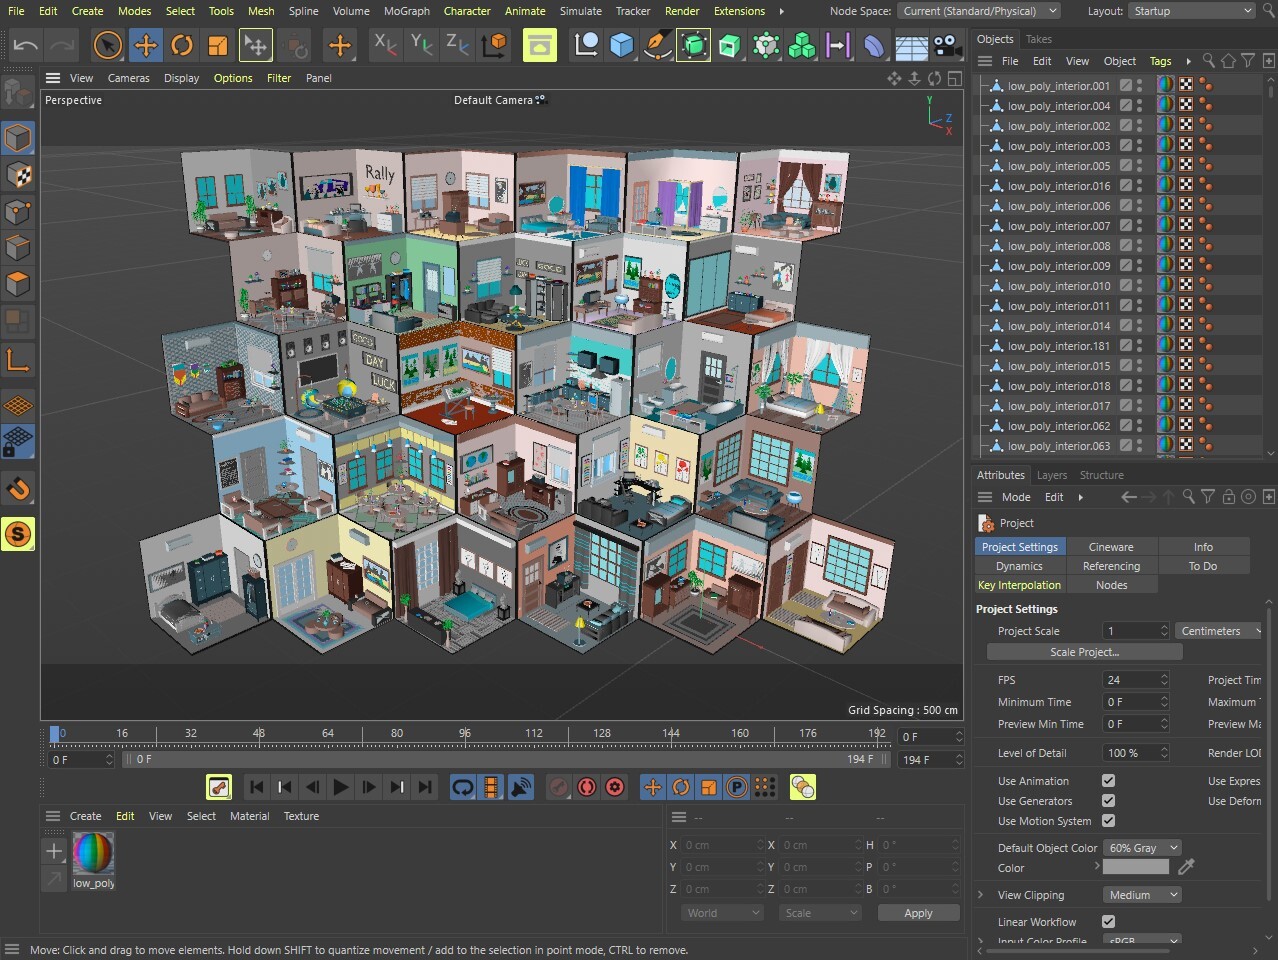Select the low_poly material thumbnail
1278x960 pixels.
point(93,855)
